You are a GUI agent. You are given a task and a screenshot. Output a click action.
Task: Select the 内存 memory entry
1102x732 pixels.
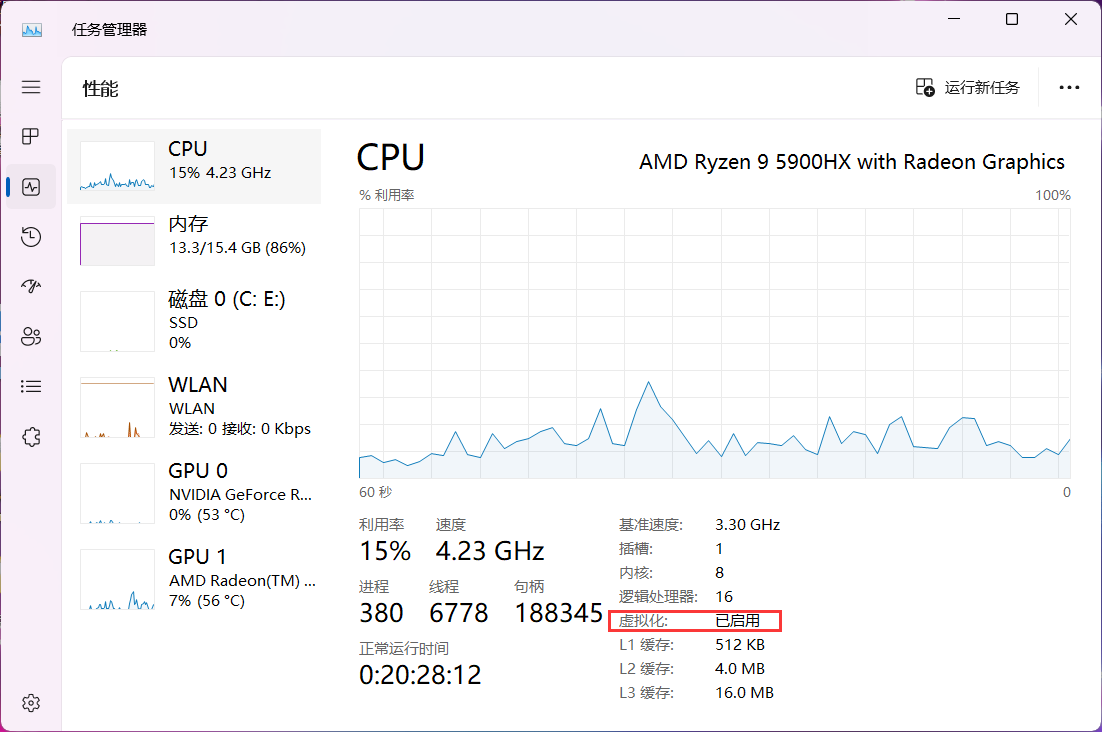click(194, 241)
